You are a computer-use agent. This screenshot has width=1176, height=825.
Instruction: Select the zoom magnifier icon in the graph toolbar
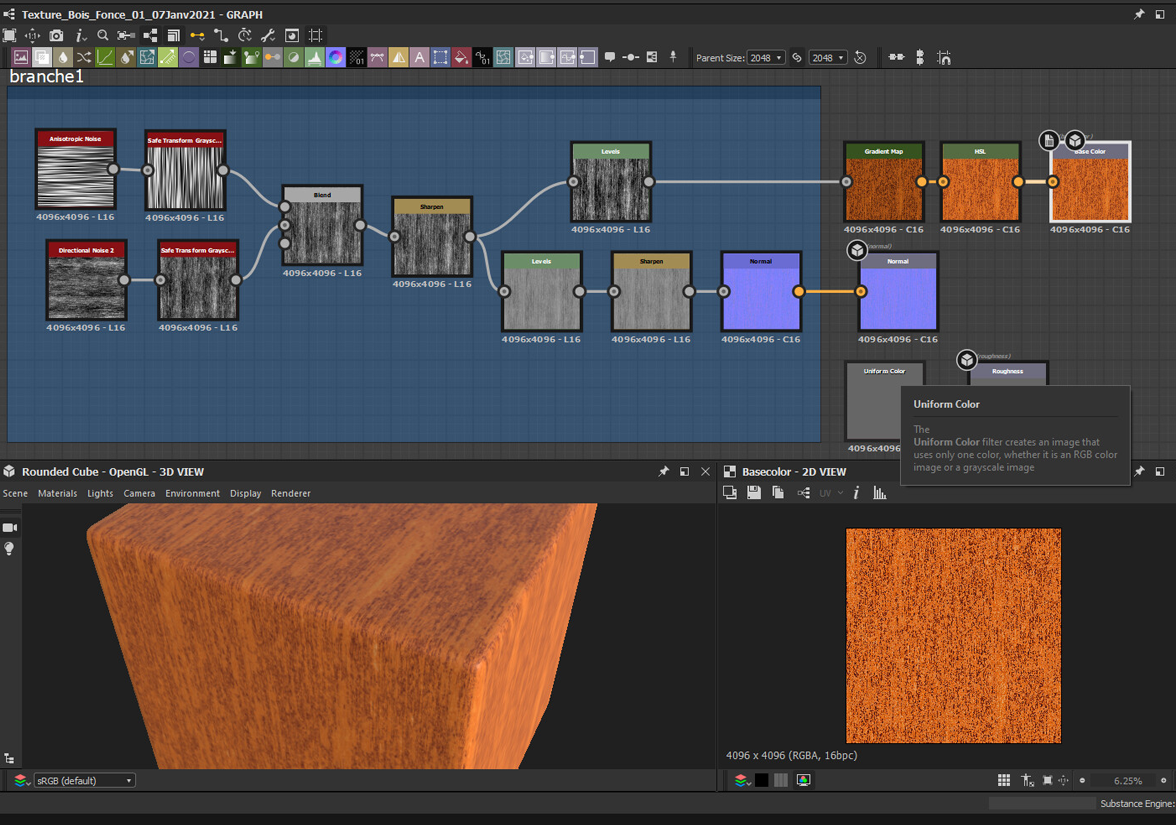point(104,34)
